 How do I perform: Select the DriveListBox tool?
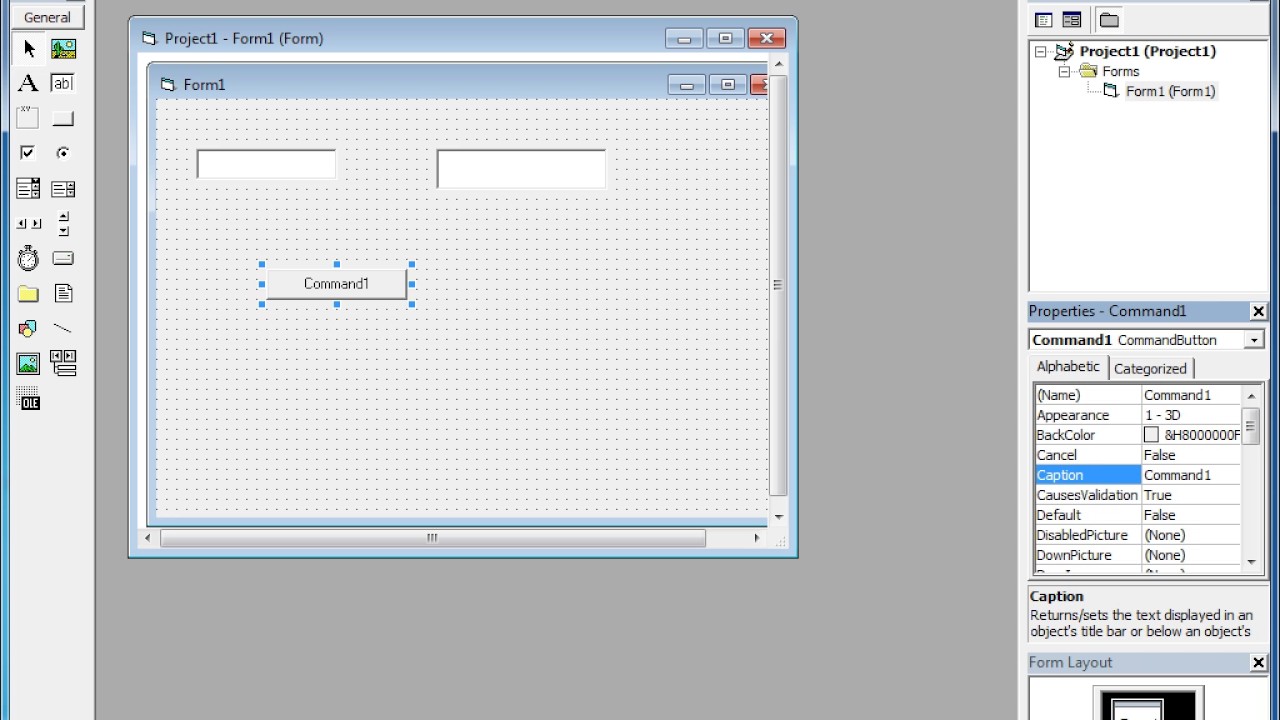point(63,258)
